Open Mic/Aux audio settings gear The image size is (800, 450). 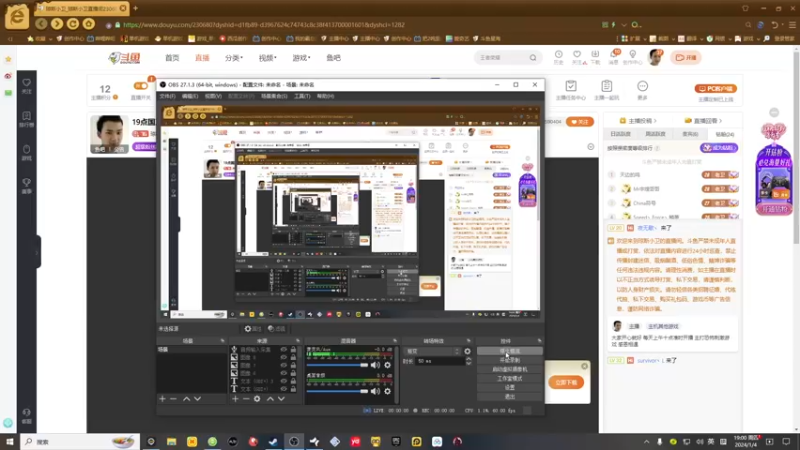388,365
